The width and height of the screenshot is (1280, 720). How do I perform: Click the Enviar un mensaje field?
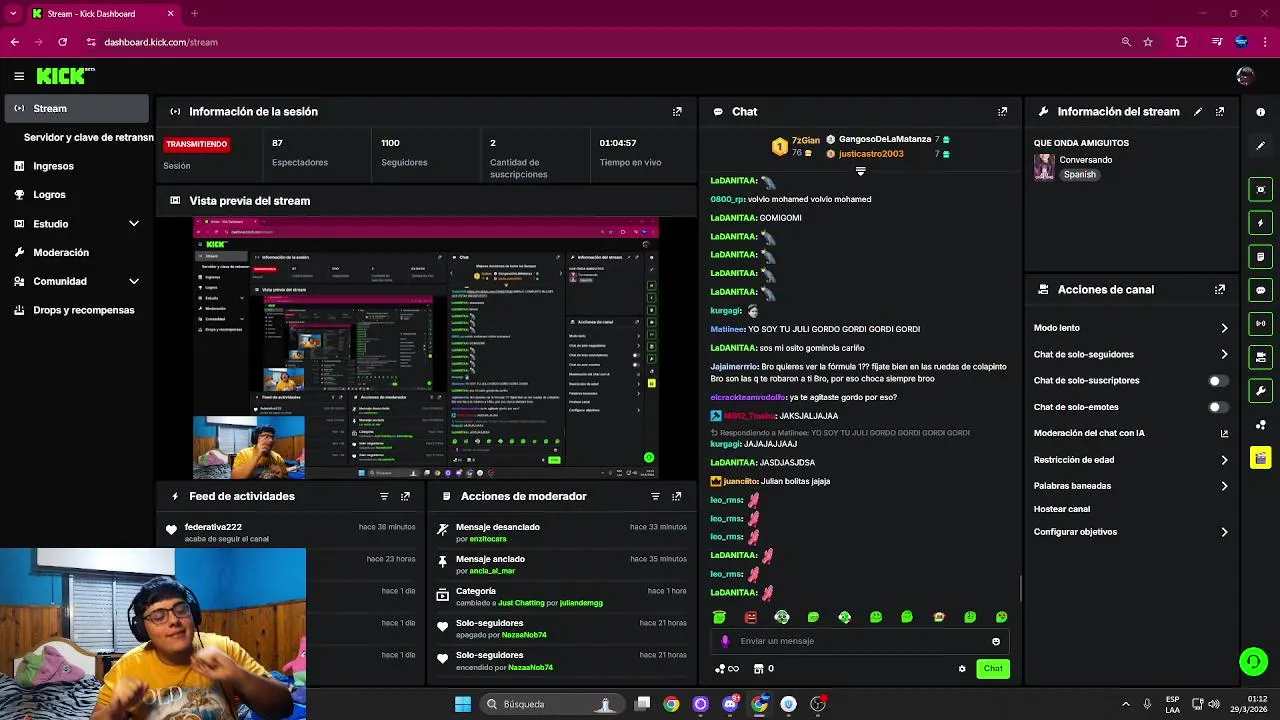point(862,642)
